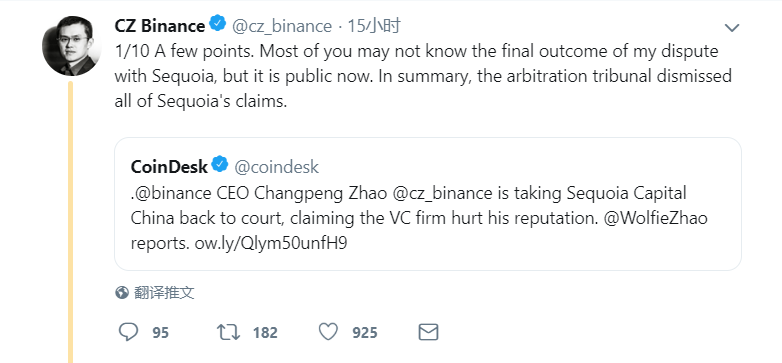Like the tweet with the heart icon

(328, 332)
